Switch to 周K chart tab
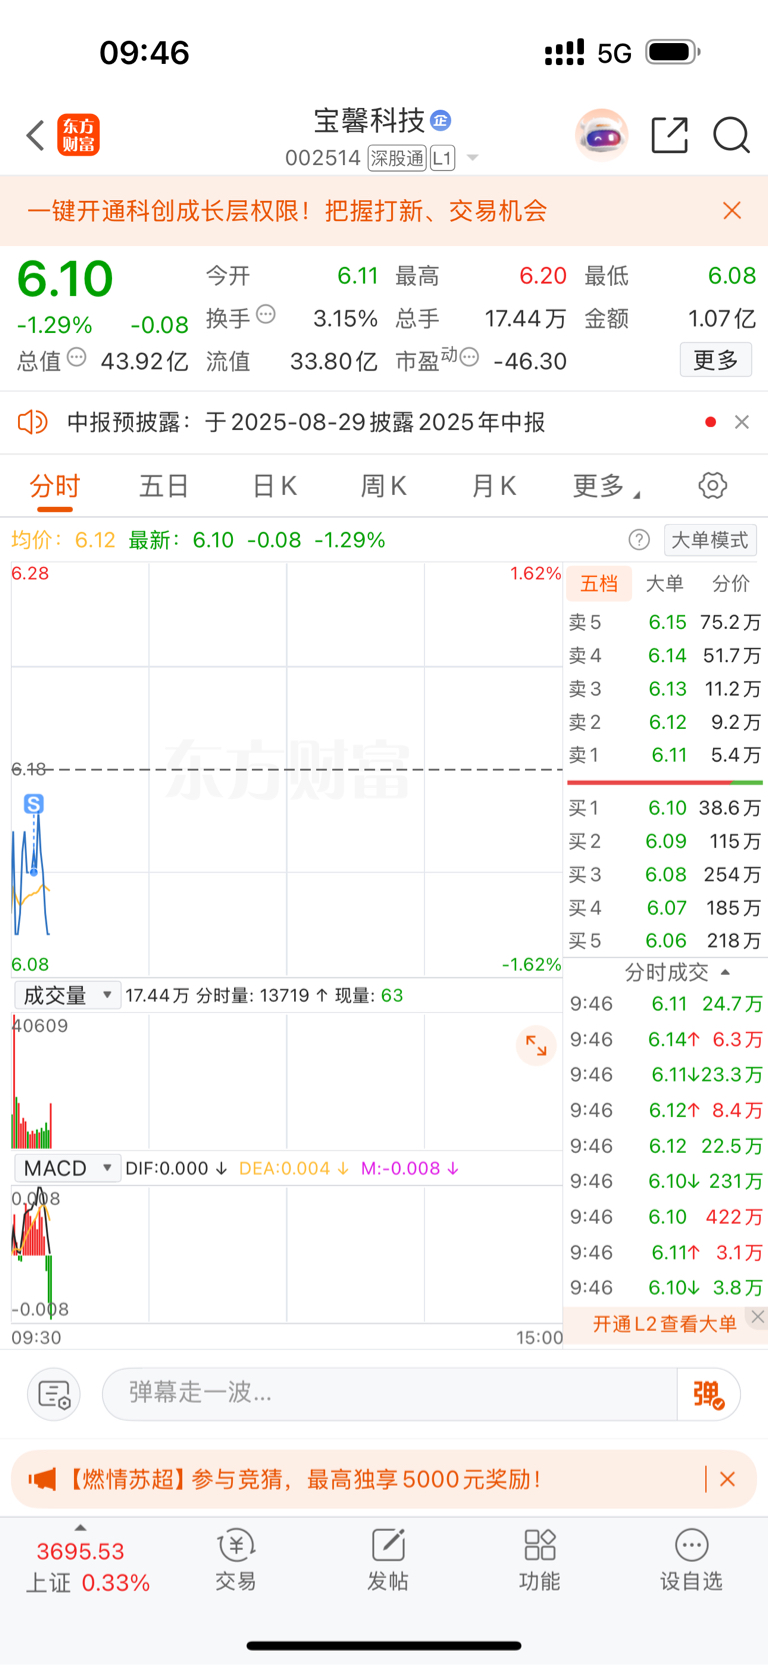 tap(383, 486)
